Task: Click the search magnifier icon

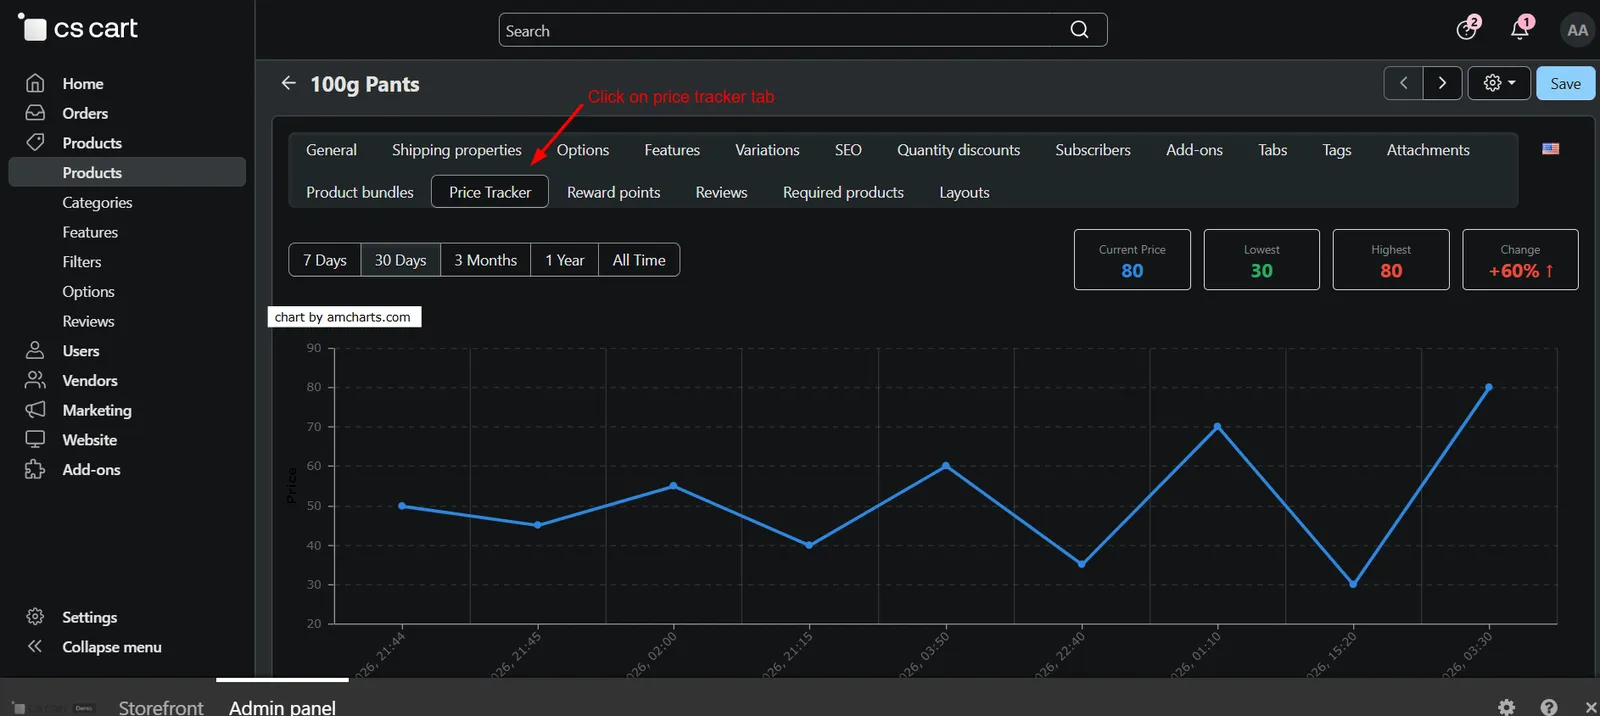Action: click(x=1079, y=30)
